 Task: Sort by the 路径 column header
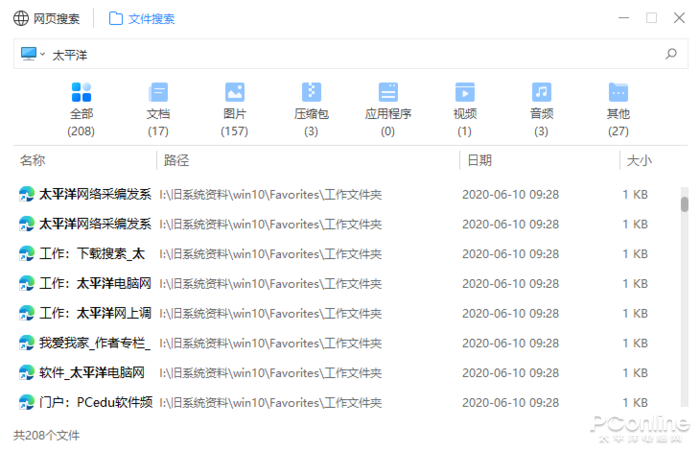(x=176, y=160)
